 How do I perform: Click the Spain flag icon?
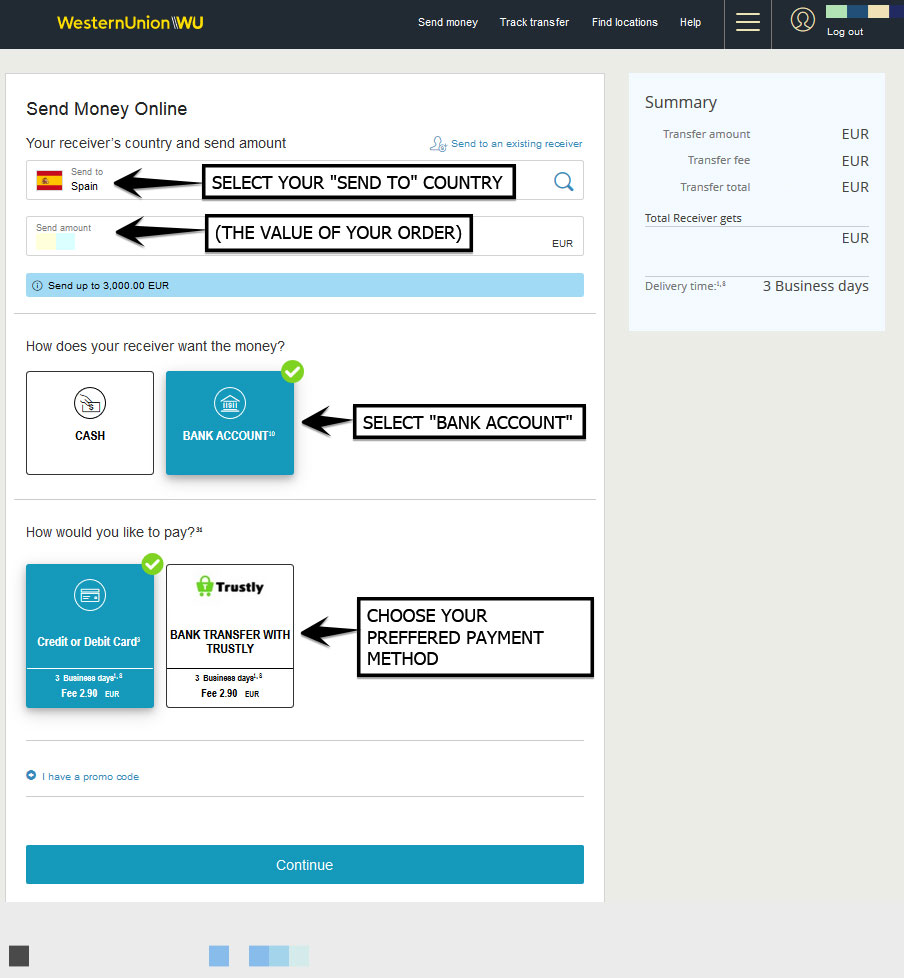[49, 181]
